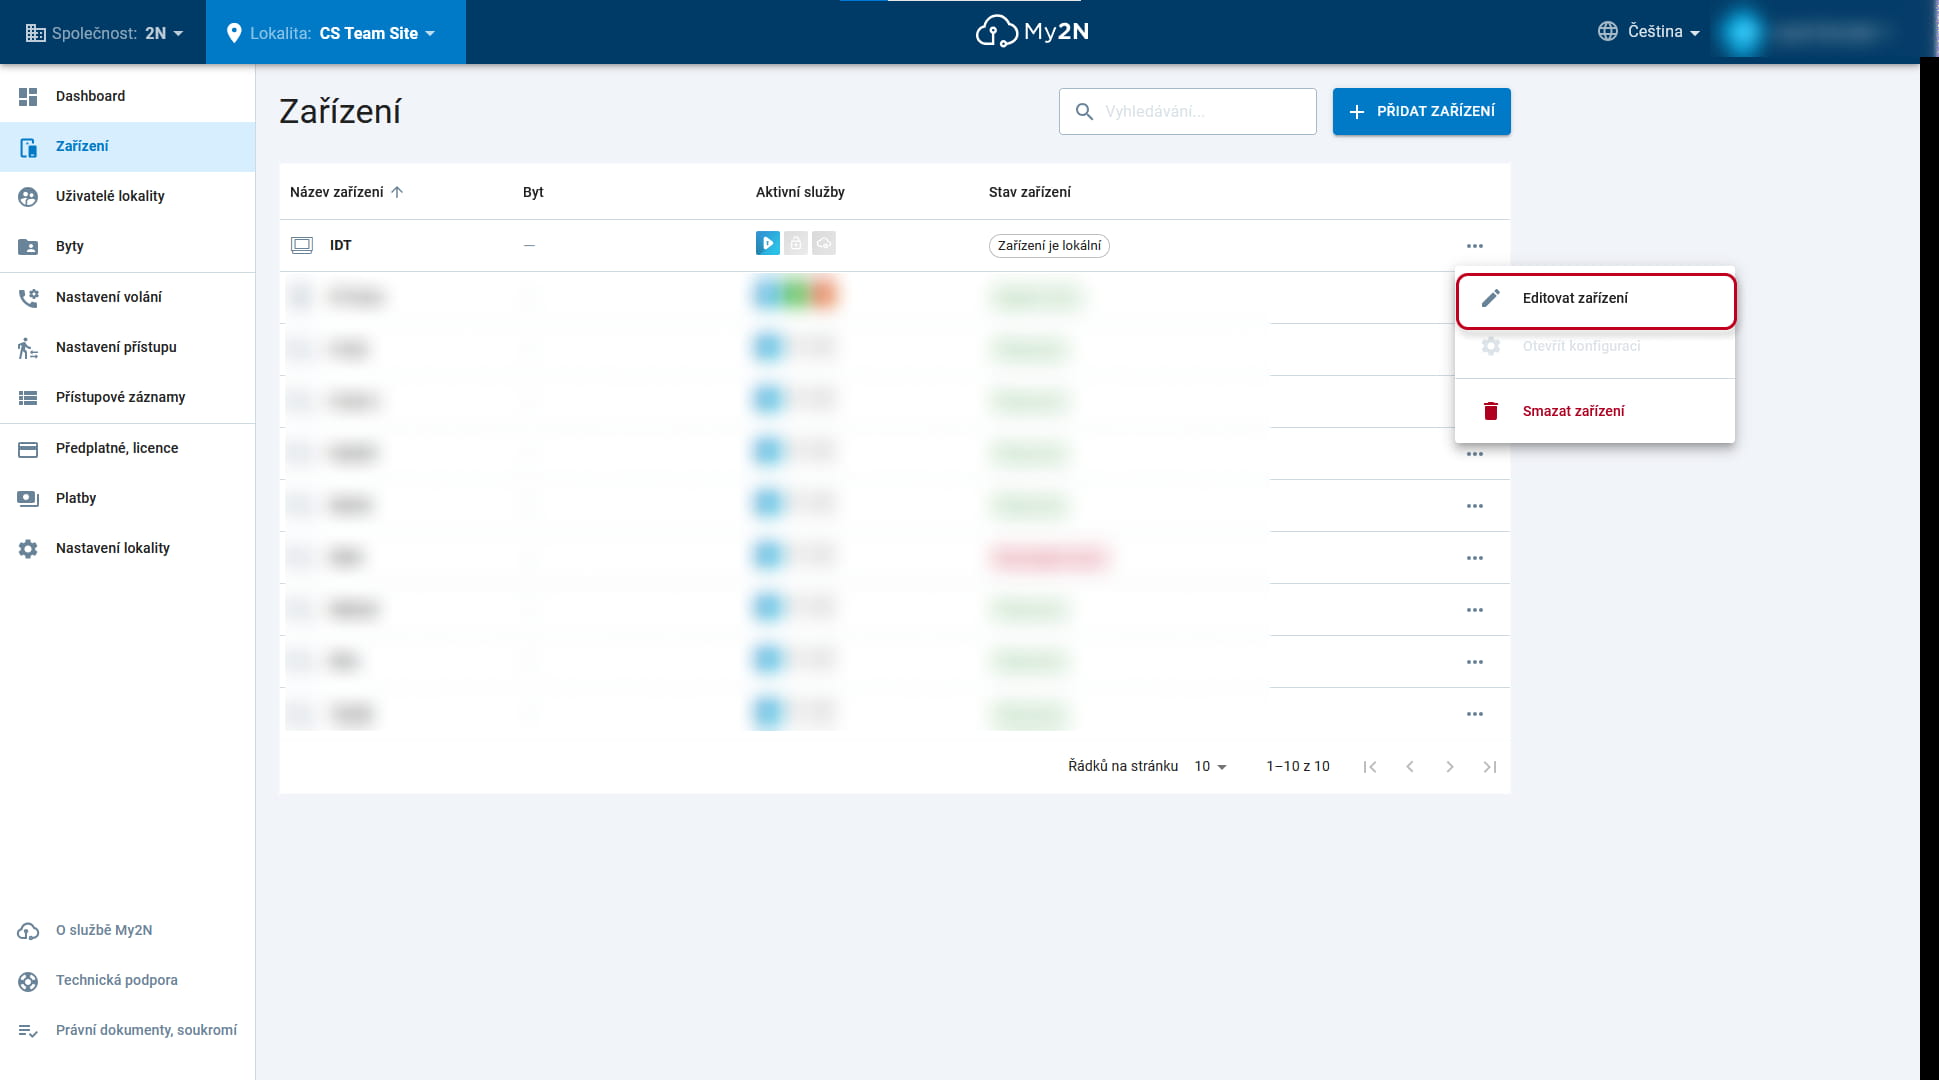Click the Technická podpora lifebuoy icon
This screenshot has height=1080, width=1939.
point(28,981)
